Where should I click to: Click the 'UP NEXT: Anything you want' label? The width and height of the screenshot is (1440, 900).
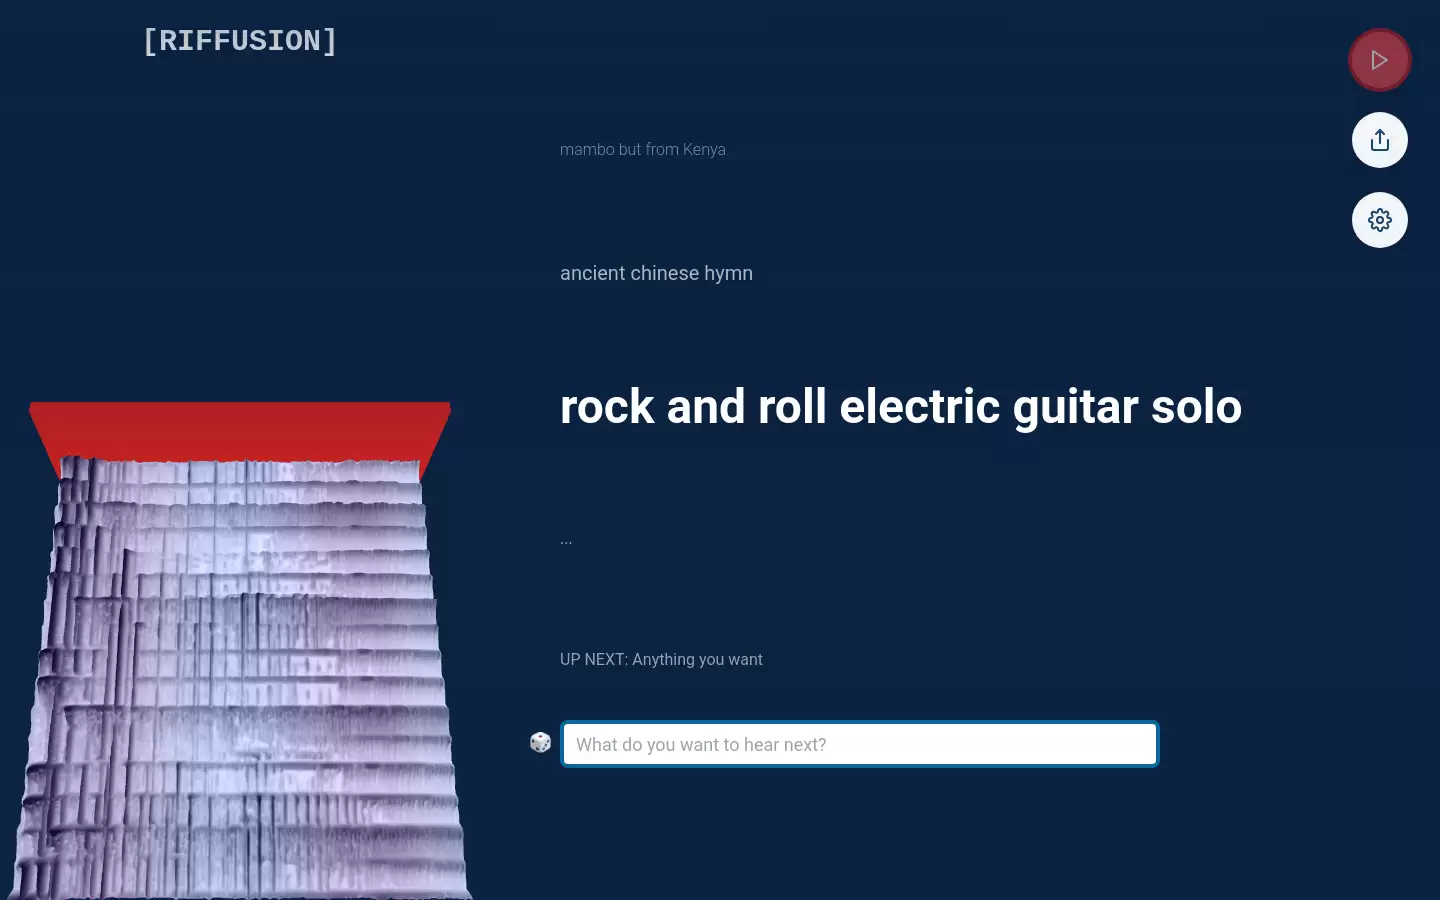point(661,659)
